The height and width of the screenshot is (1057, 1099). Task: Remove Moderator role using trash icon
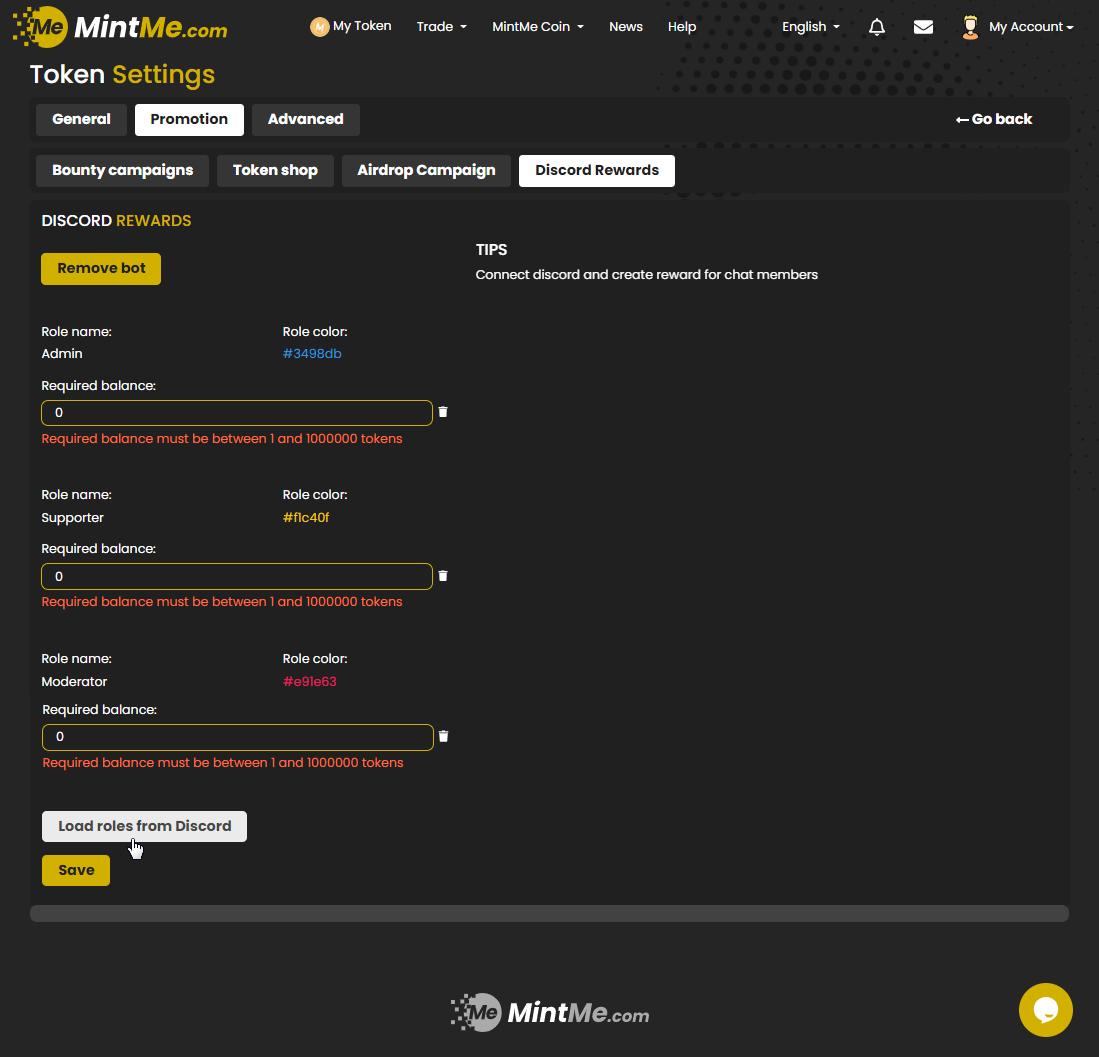pos(443,736)
